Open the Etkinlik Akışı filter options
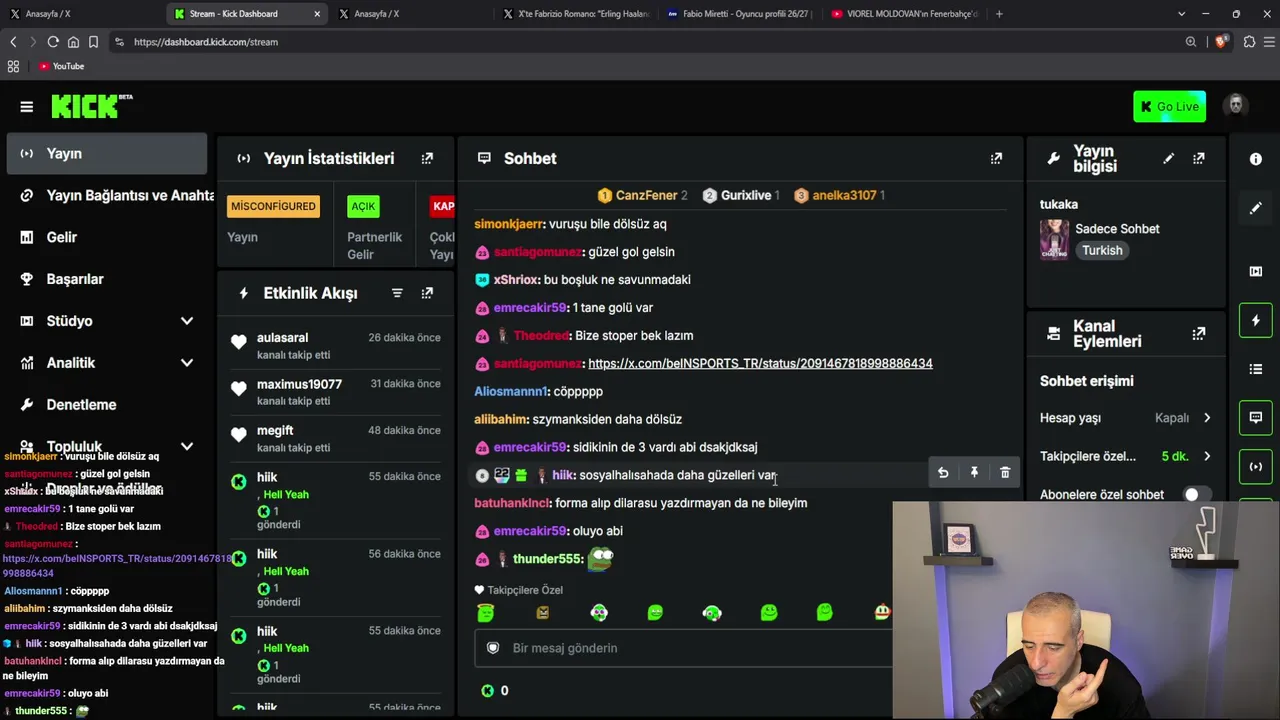 397,293
